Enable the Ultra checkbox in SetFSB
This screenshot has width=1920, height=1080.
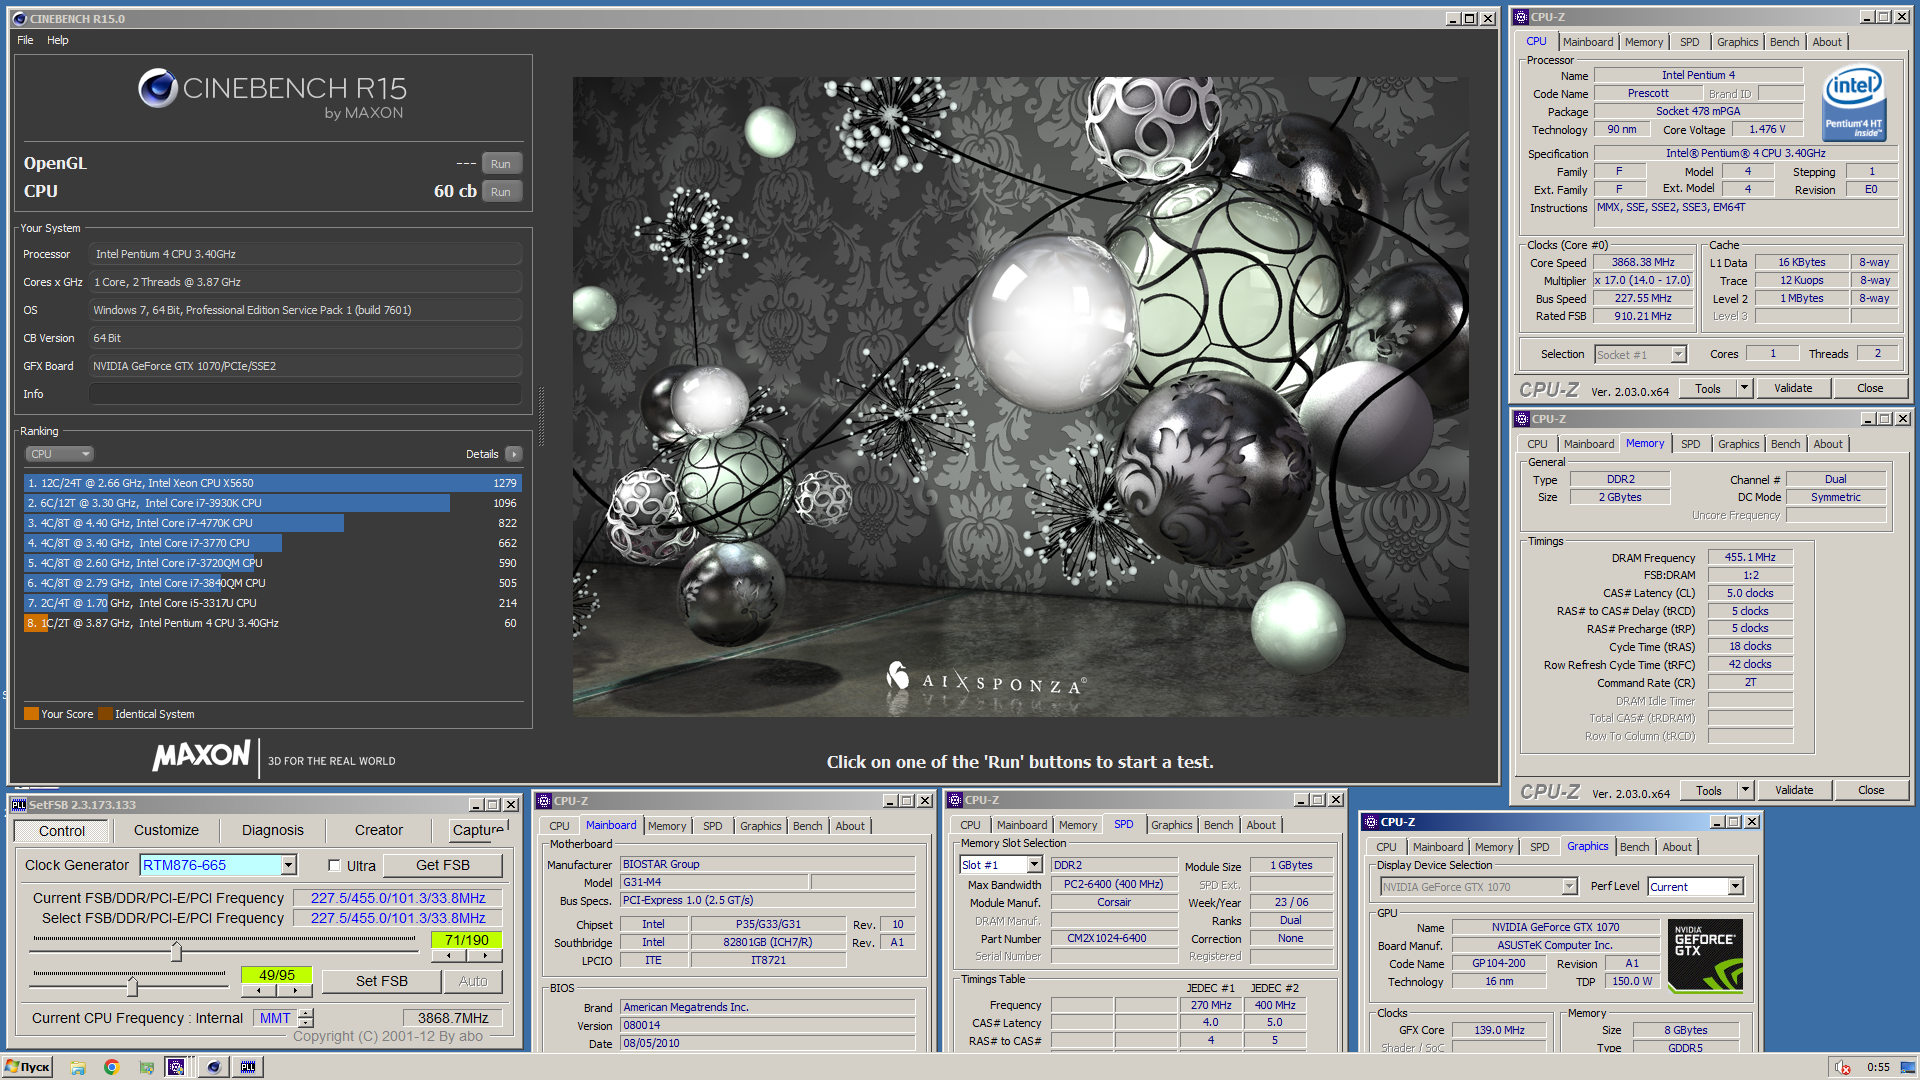click(335, 866)
